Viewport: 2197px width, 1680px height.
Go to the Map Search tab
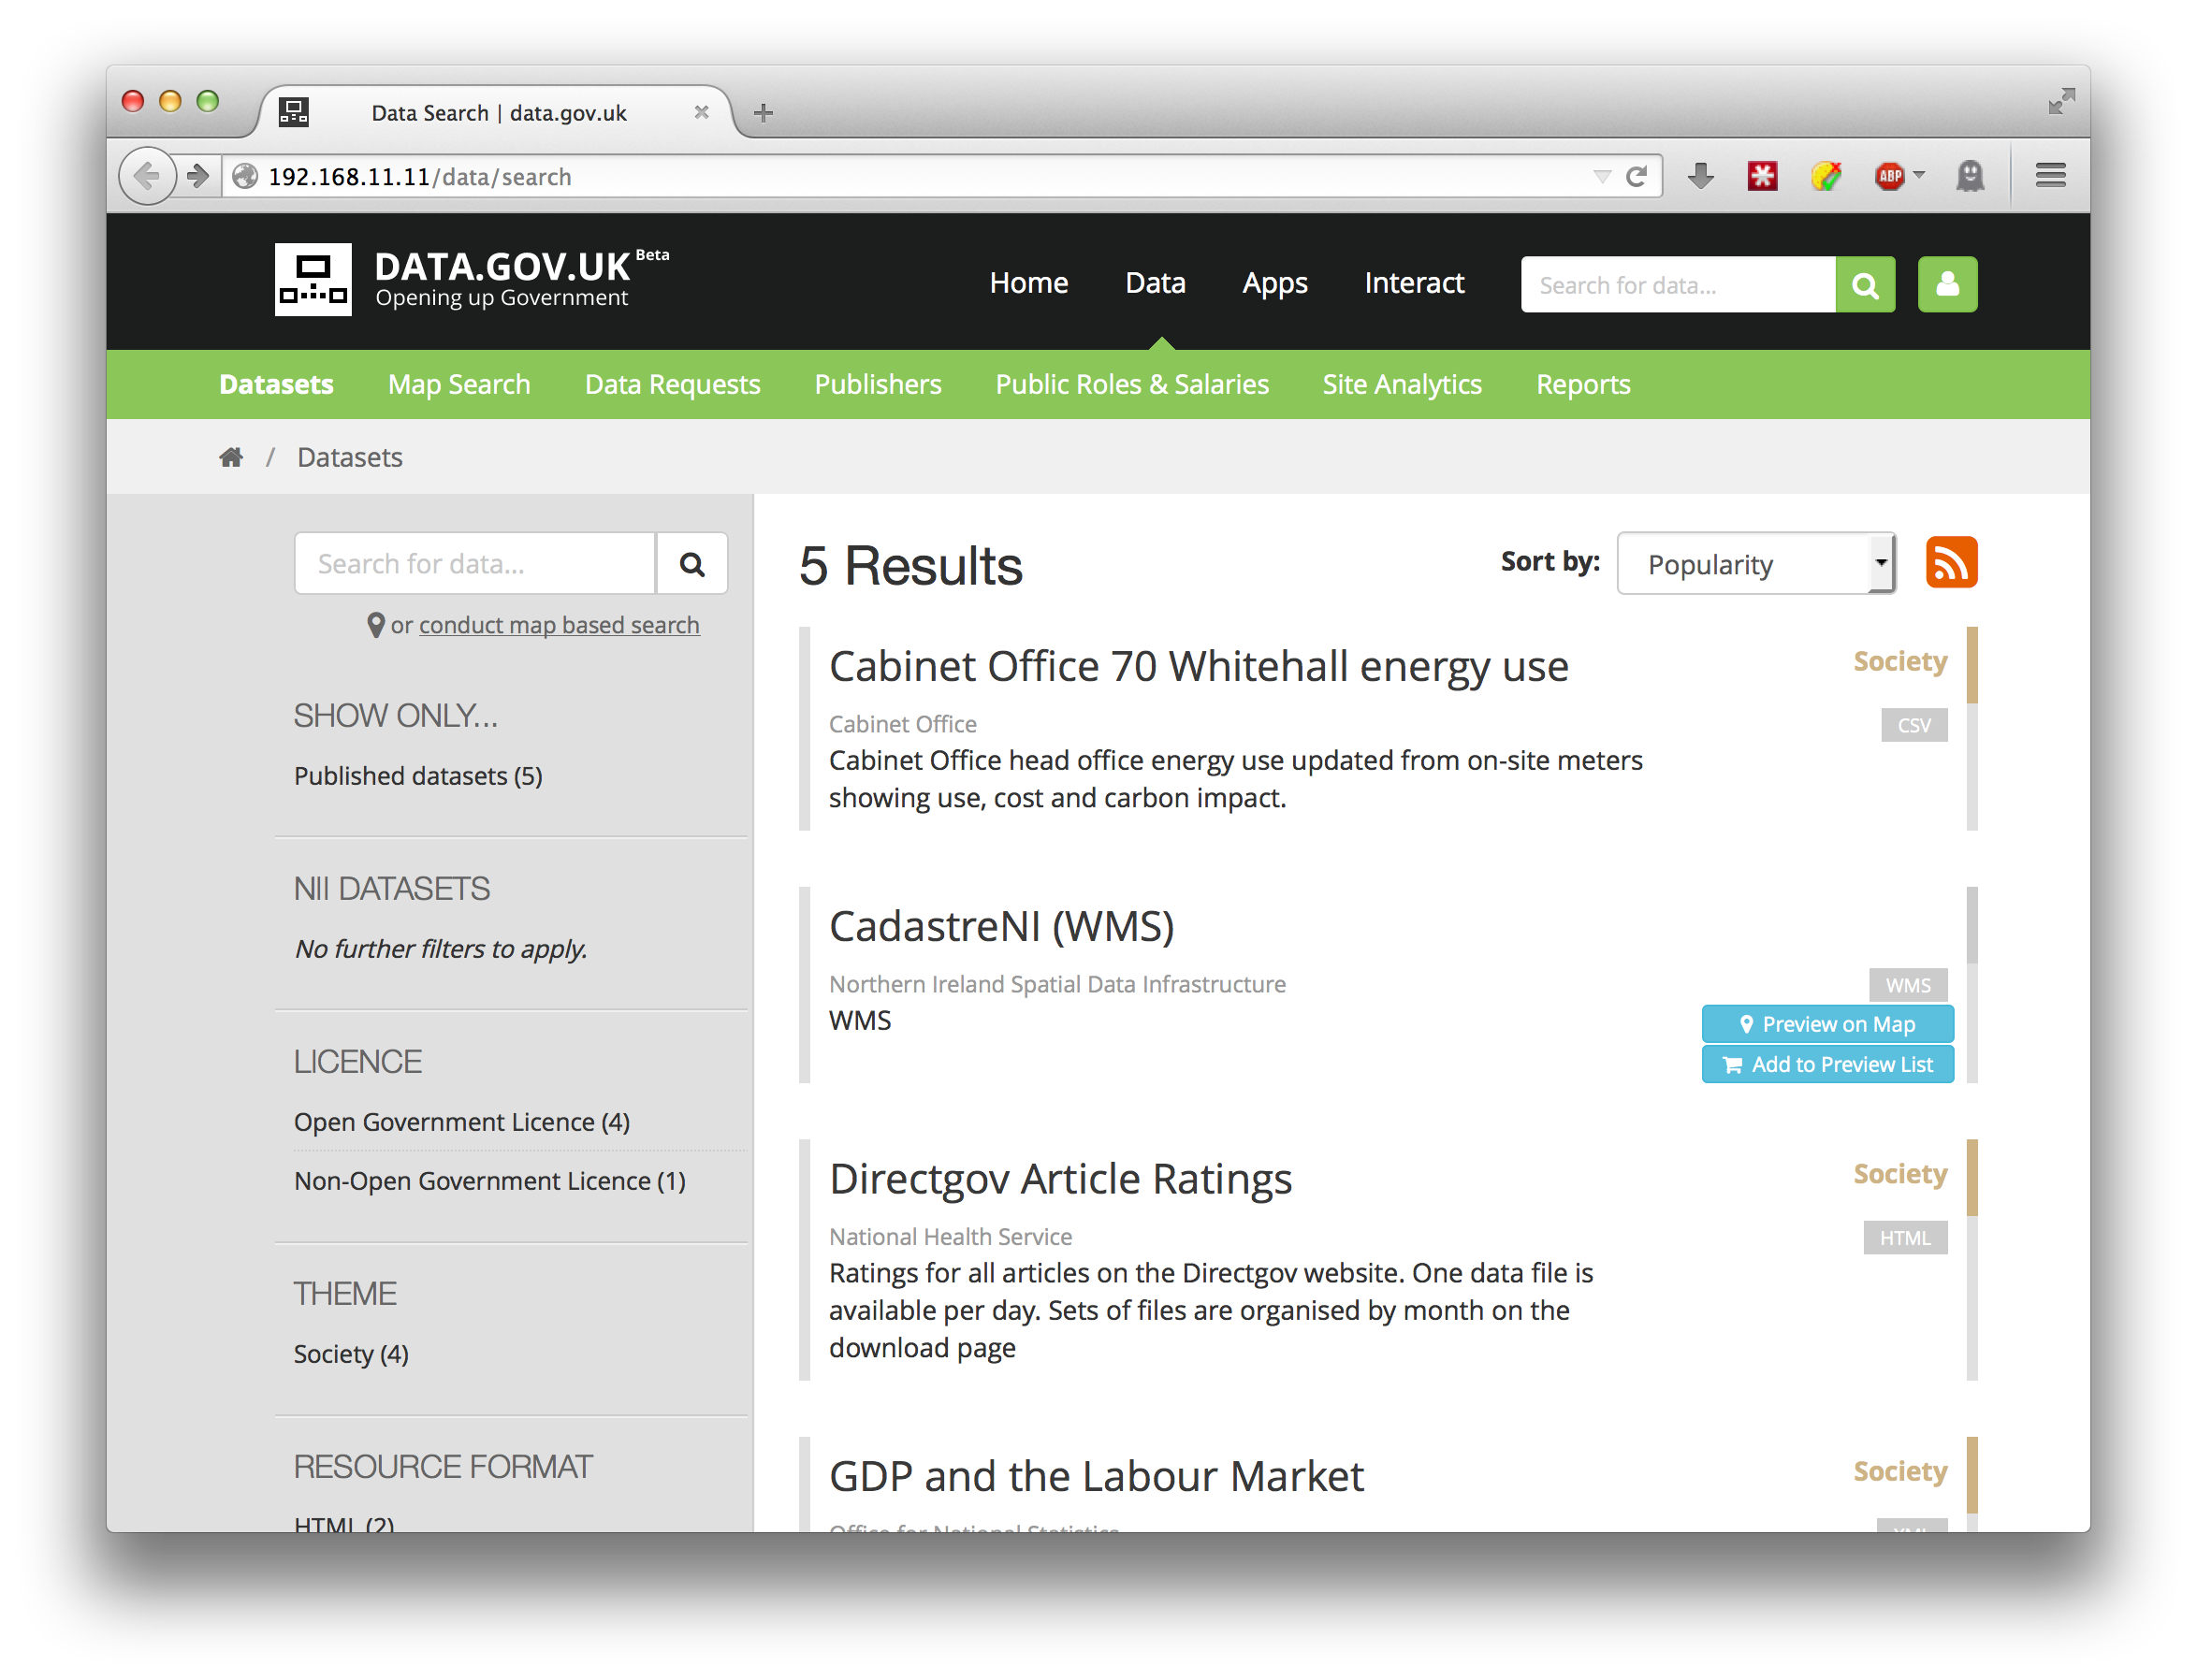coord(459,385)
